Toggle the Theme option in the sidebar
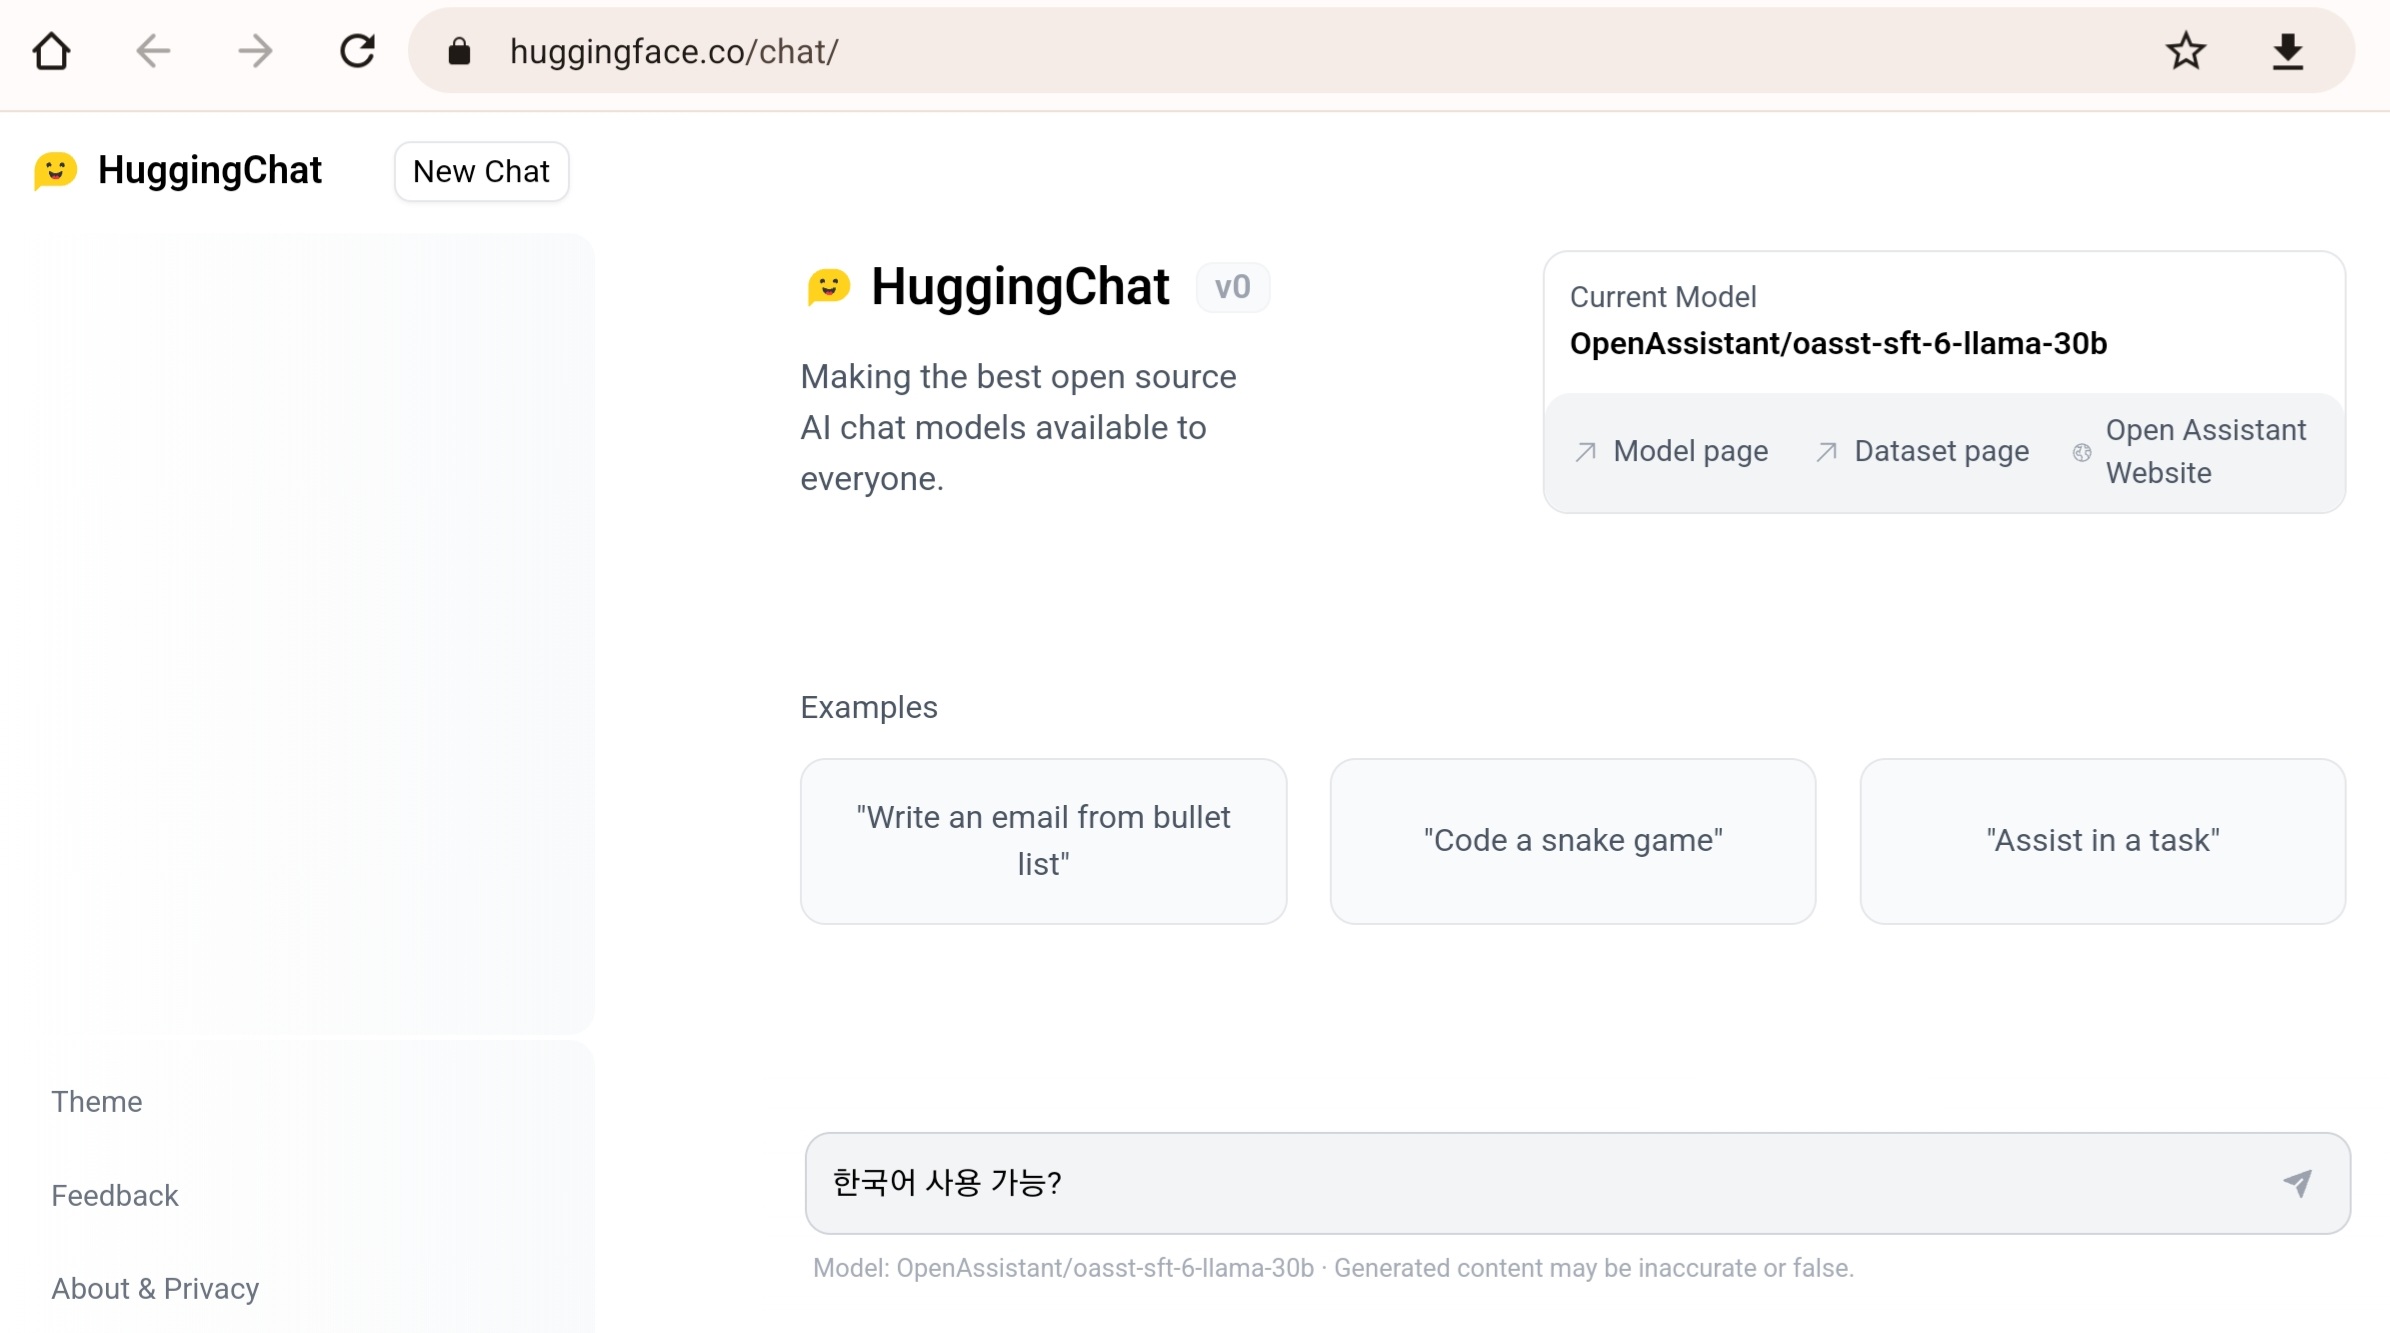 (x=97, y=1101)
